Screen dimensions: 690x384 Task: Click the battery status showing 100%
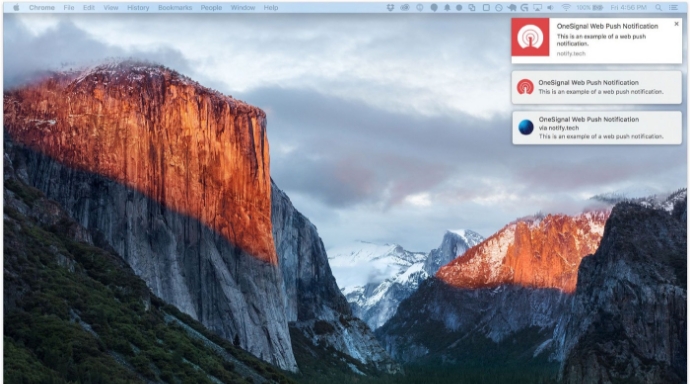point(589,7)
